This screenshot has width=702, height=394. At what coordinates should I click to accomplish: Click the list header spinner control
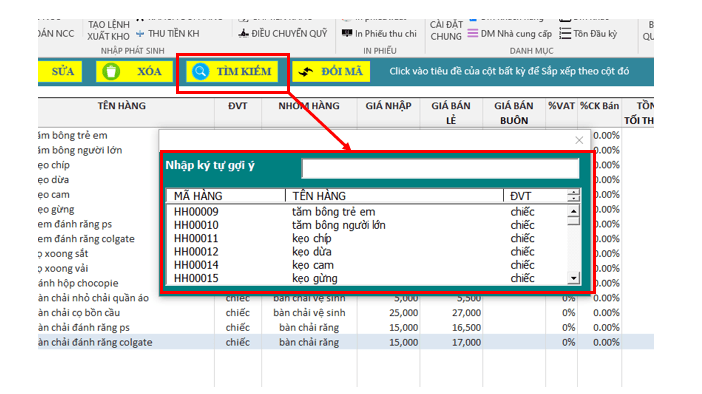coord(574,195)
